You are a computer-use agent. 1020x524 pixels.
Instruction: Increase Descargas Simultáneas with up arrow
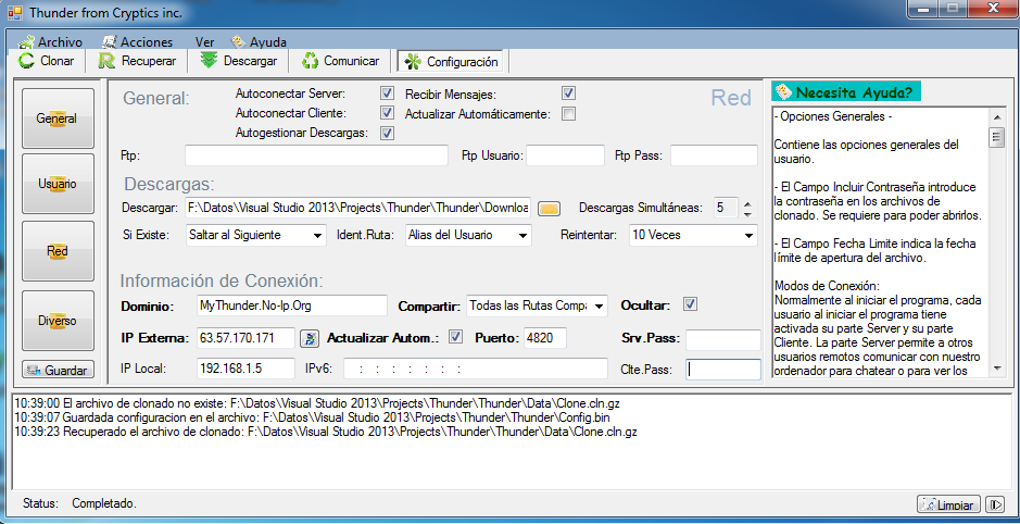(x=747, y=203)
